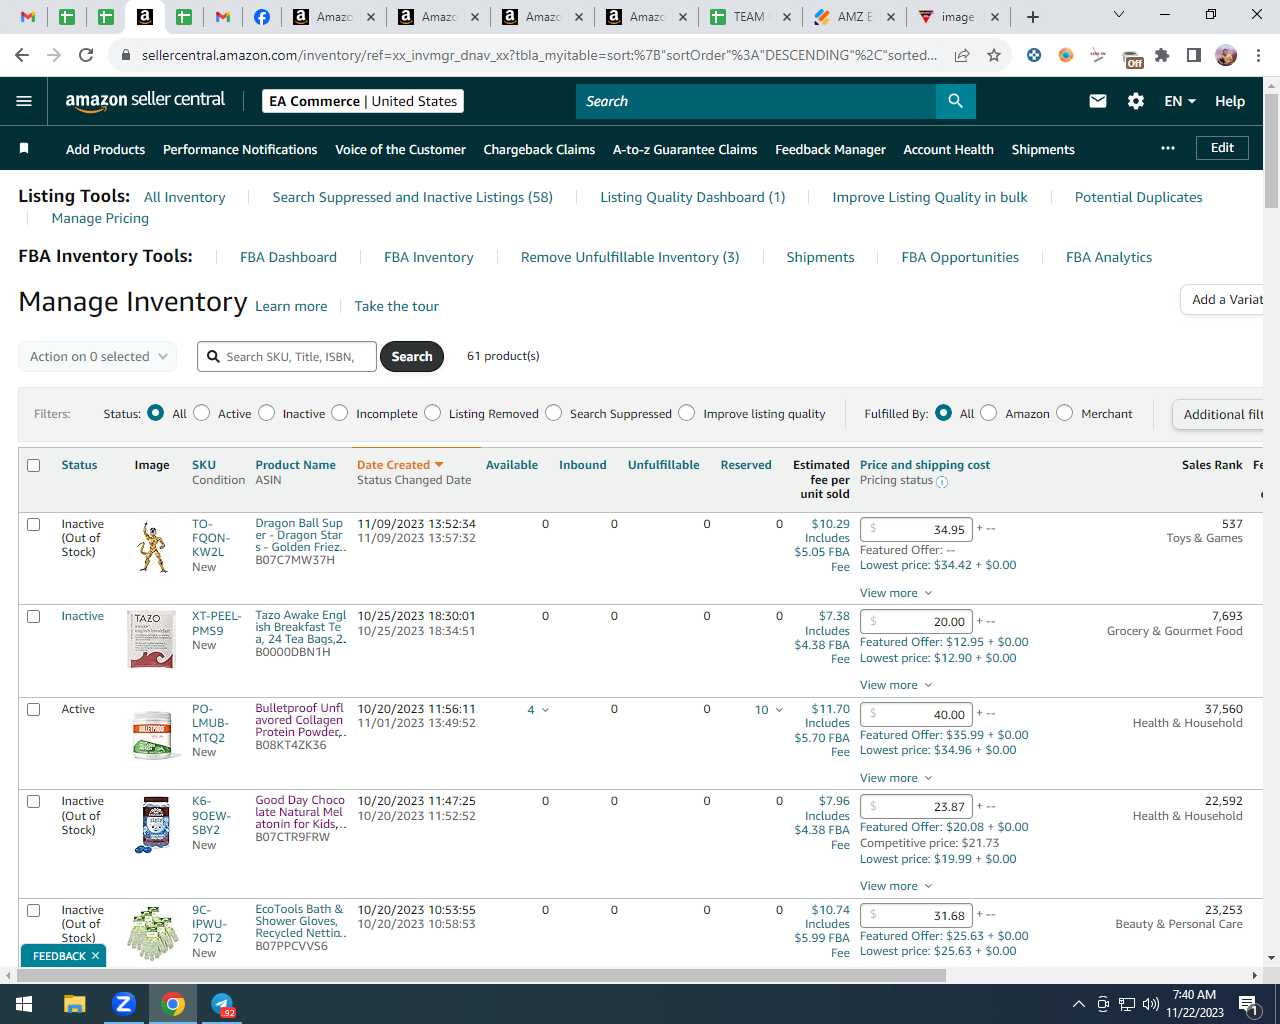Click price field showing 34.95
The width and height of the screenshot is (1280, 1024).
917,529
